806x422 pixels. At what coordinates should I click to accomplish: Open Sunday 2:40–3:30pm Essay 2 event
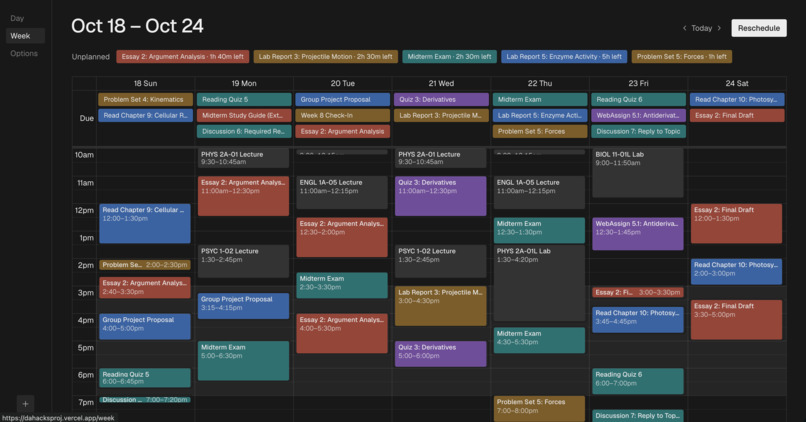click(145, 287)
